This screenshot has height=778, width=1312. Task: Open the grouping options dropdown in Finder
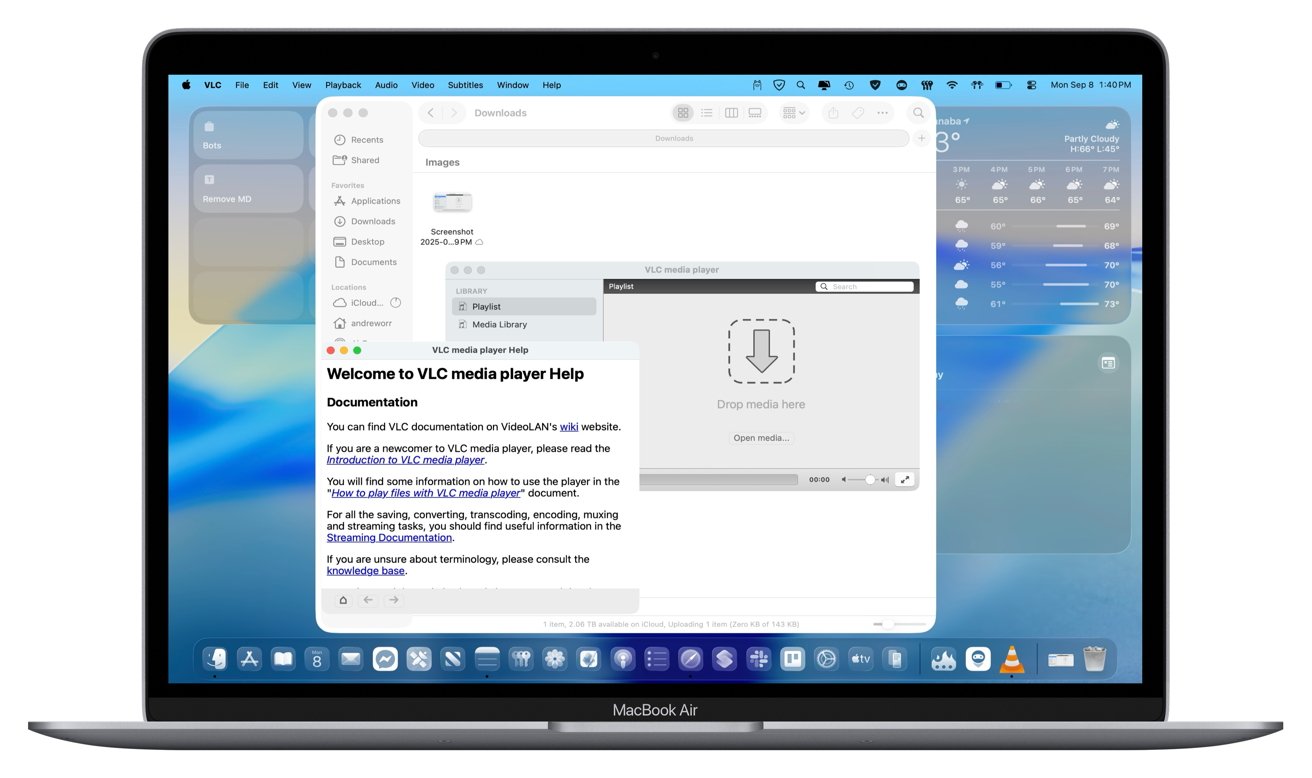(793, 112)
